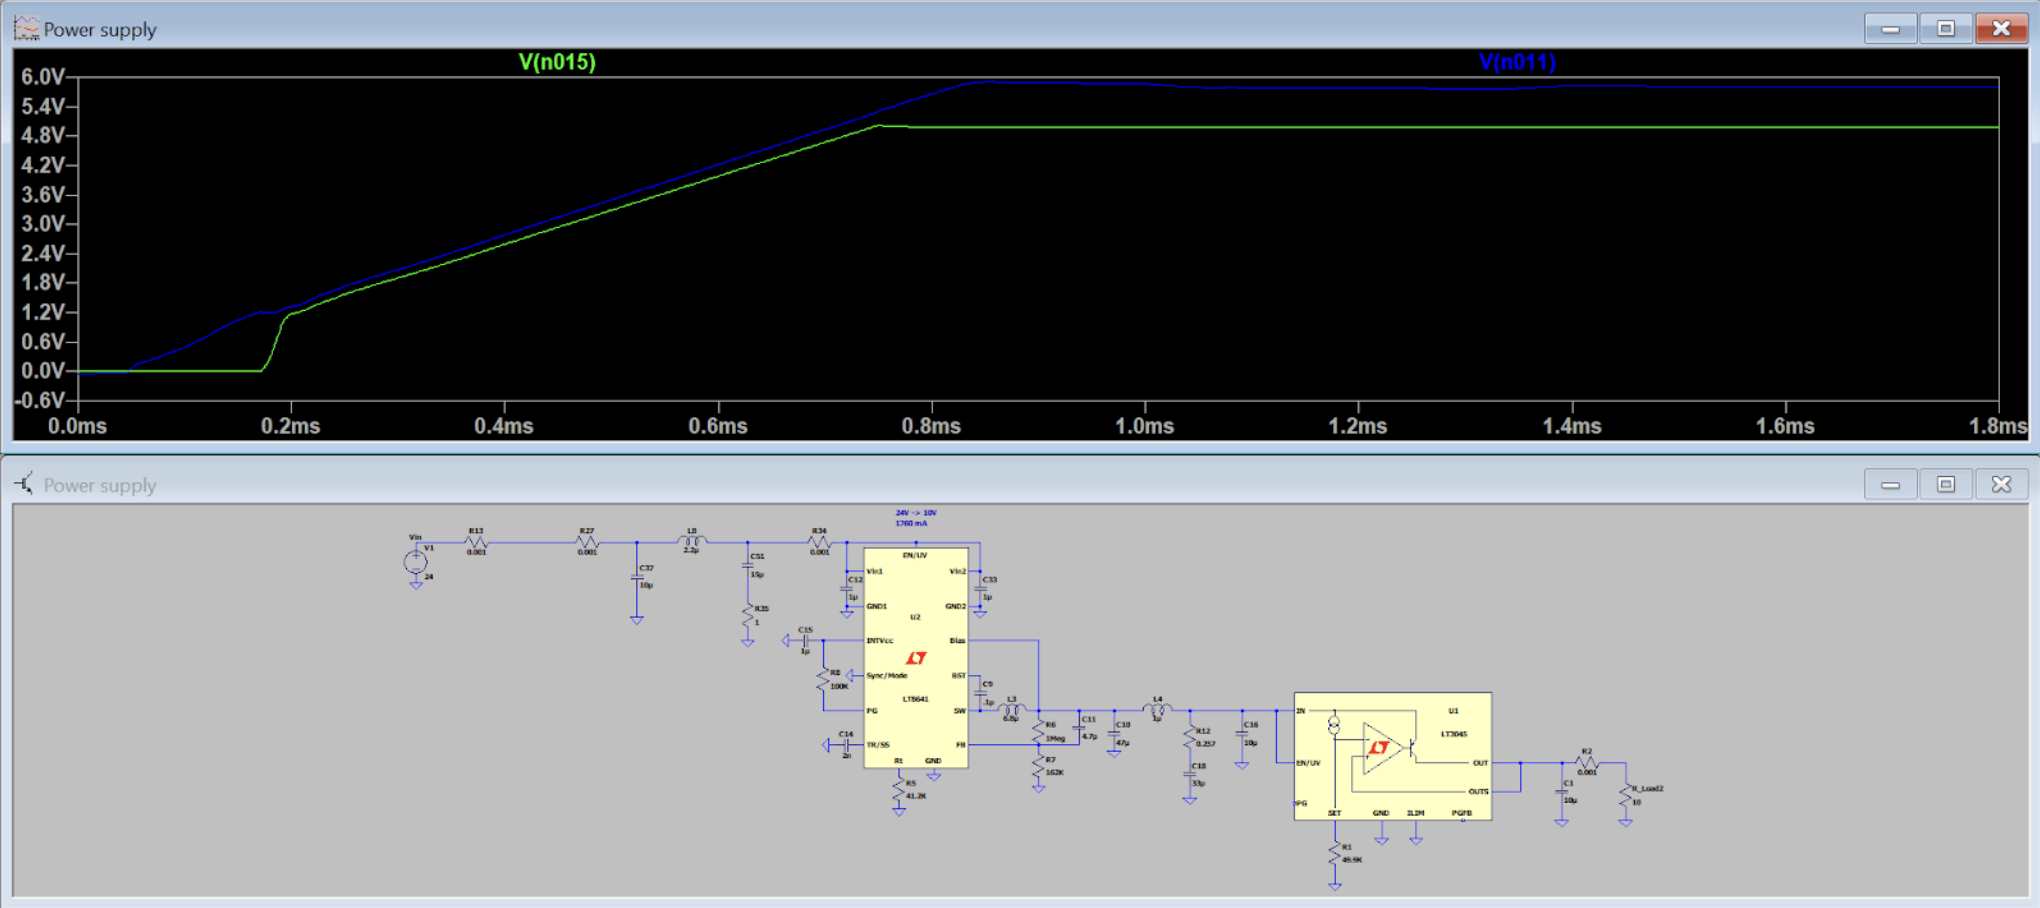Click the V(n011) blue trace label
This screenshot has width=2040, height=908.
pos(1517,62)
